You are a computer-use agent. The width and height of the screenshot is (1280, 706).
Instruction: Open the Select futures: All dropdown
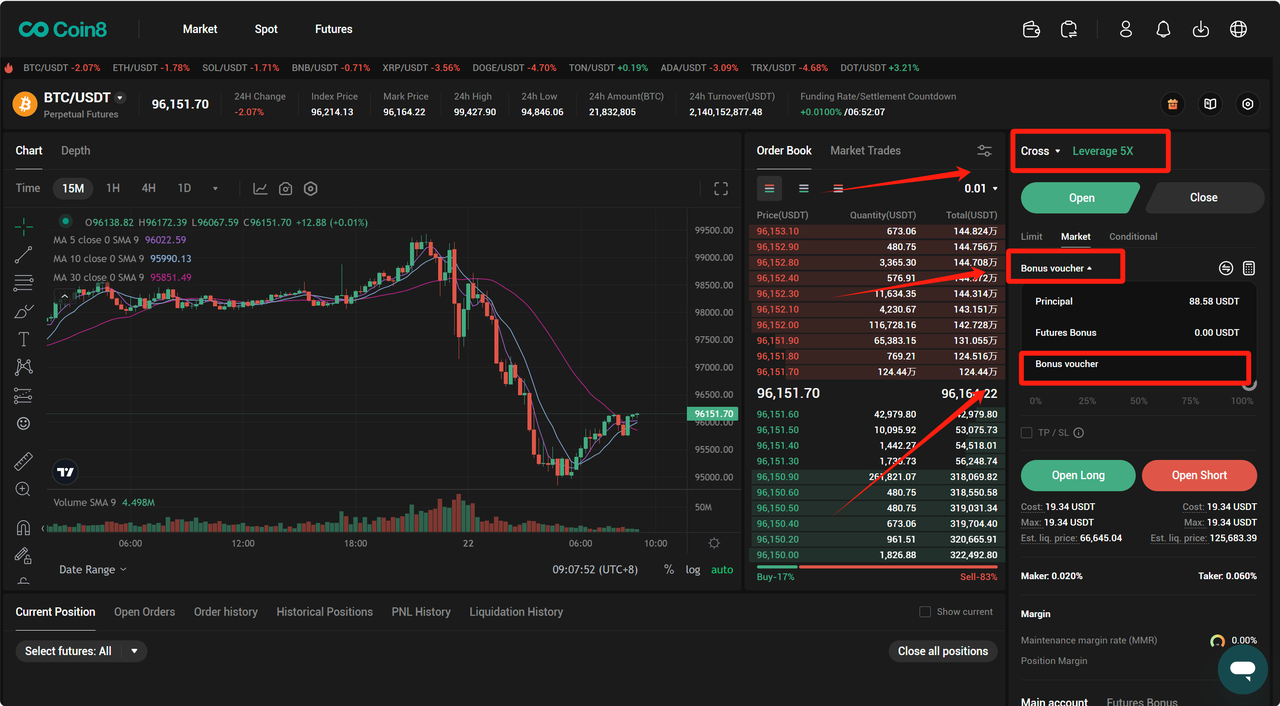coord(81,651)
